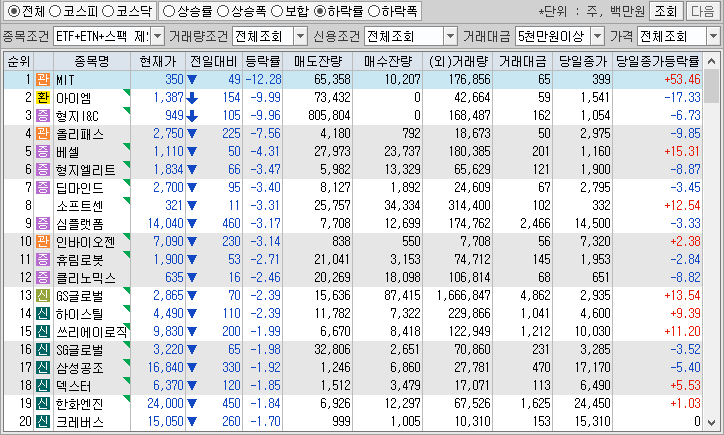Click the 신 badge beside 크레버스
The height and width of the screenshot is (435, 724).
tap(43, 422)
